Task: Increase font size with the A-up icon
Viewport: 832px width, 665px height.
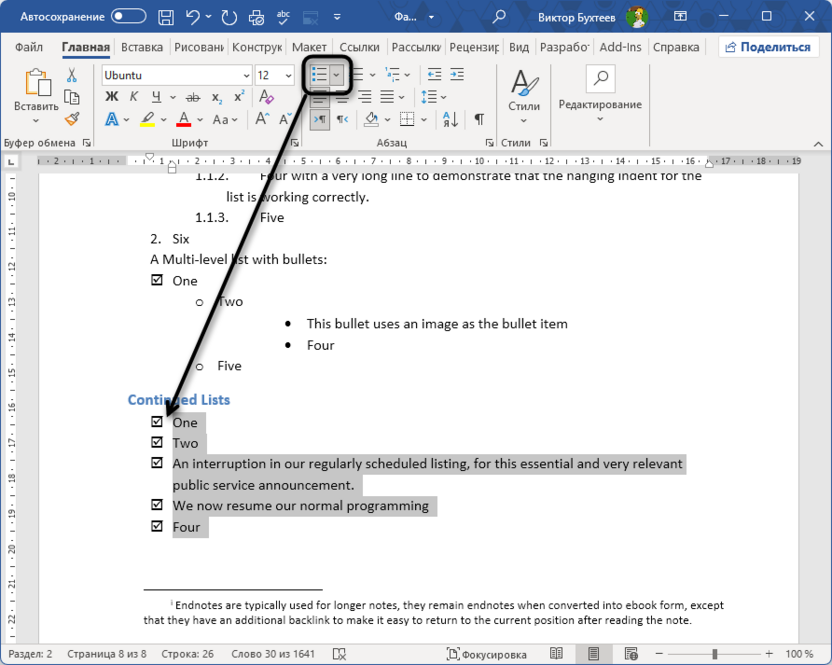Action: pos(262,119)
